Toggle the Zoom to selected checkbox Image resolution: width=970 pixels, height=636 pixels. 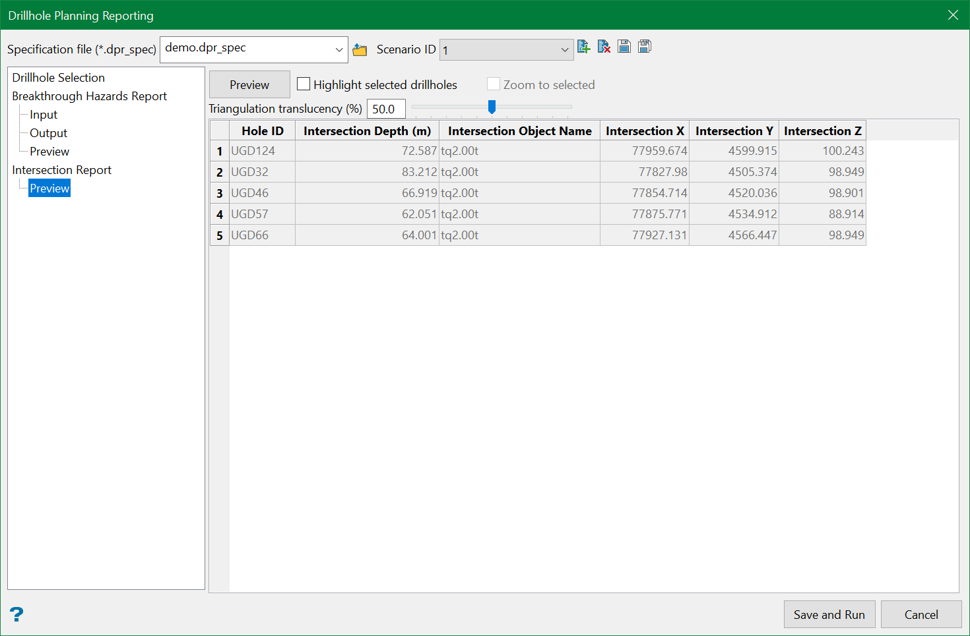(494, 85)
